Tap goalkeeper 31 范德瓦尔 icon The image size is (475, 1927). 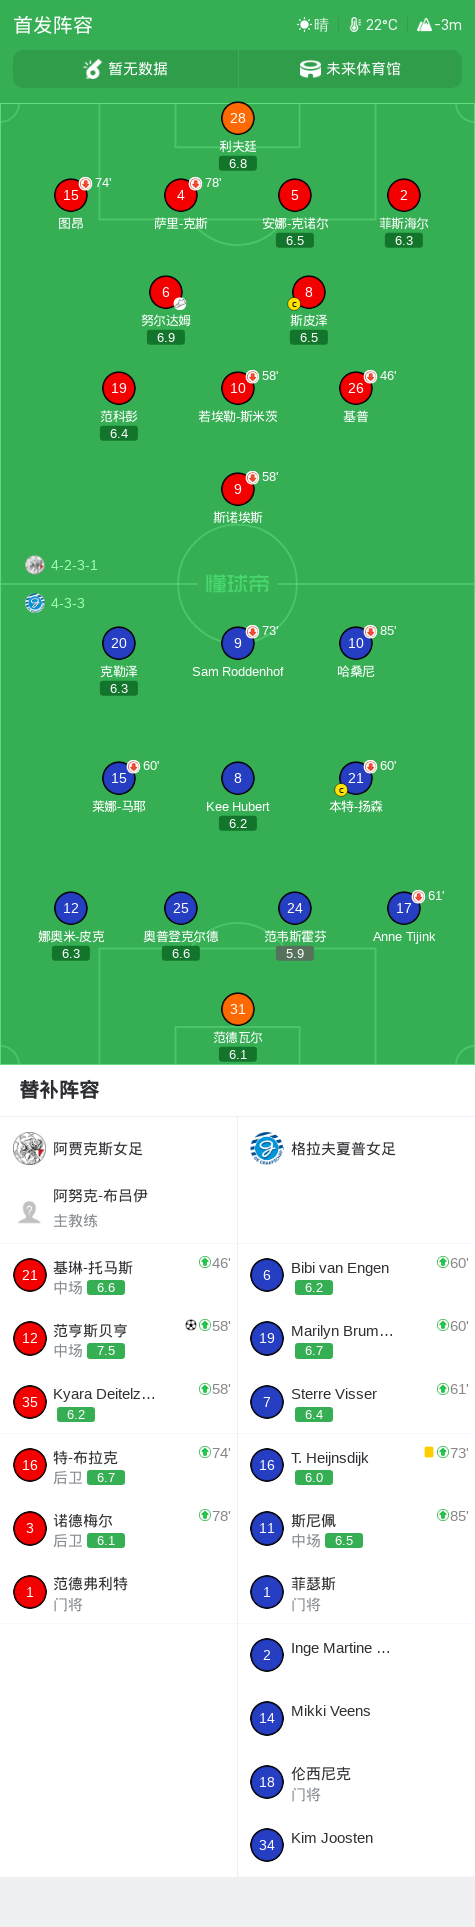coord(238,1009)
